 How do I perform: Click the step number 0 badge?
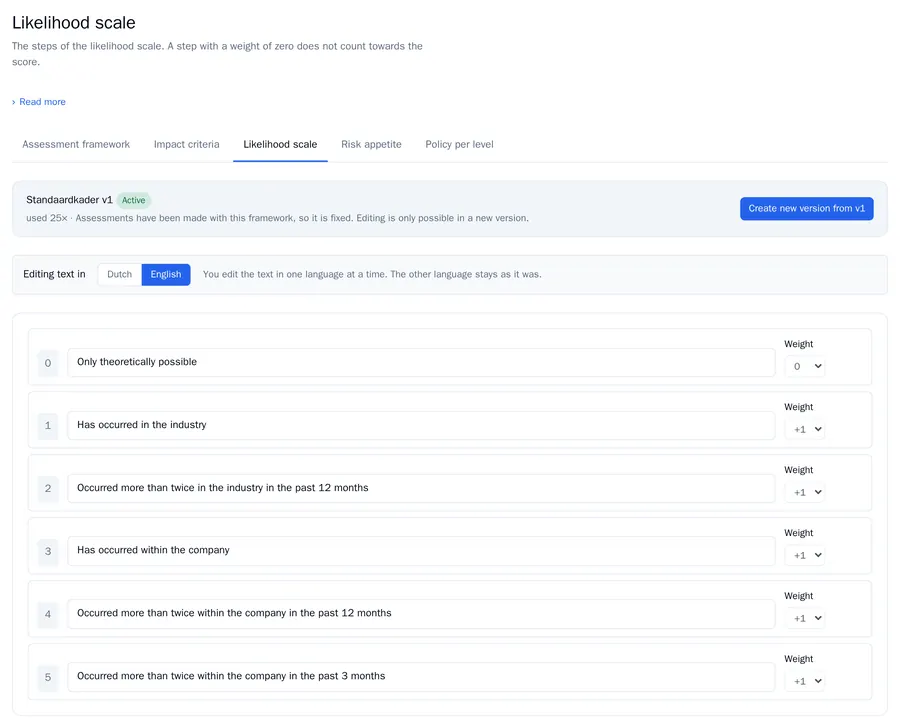[48, 363]
